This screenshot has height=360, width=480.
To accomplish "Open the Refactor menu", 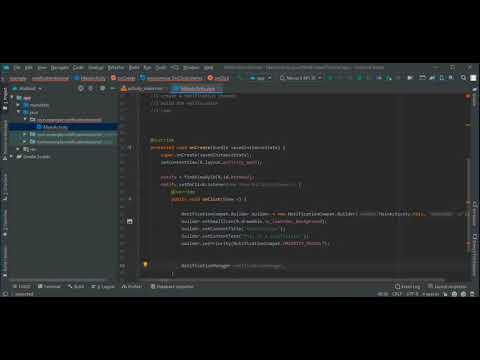I will (116, 68).
